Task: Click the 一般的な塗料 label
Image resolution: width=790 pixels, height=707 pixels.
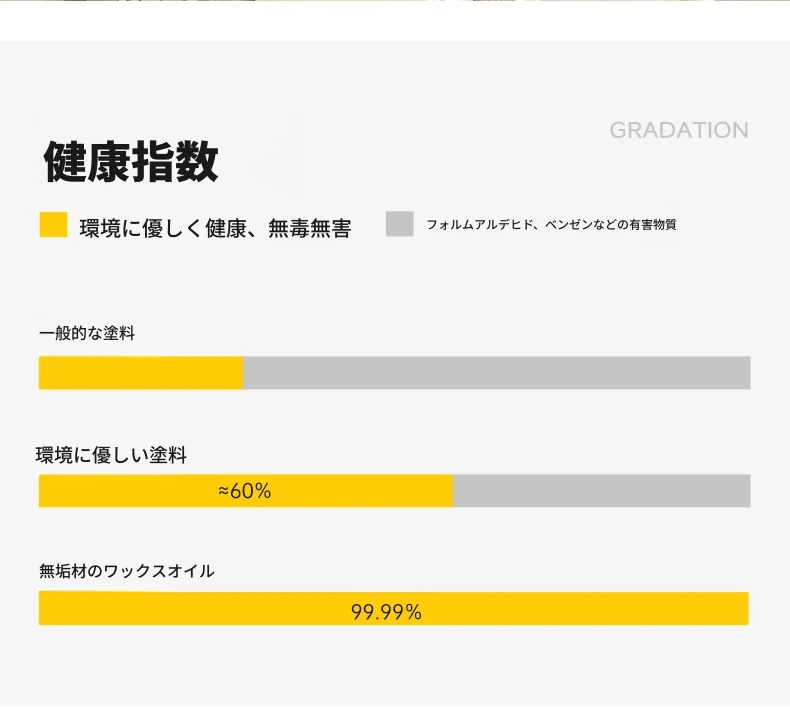Action: pyautogui.click(x=87, y=333)
